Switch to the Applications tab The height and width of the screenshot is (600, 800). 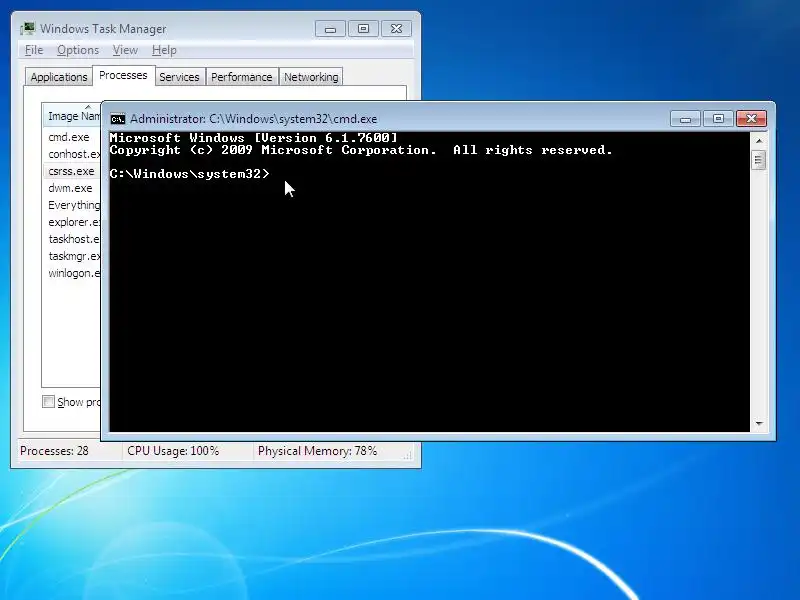59,77
